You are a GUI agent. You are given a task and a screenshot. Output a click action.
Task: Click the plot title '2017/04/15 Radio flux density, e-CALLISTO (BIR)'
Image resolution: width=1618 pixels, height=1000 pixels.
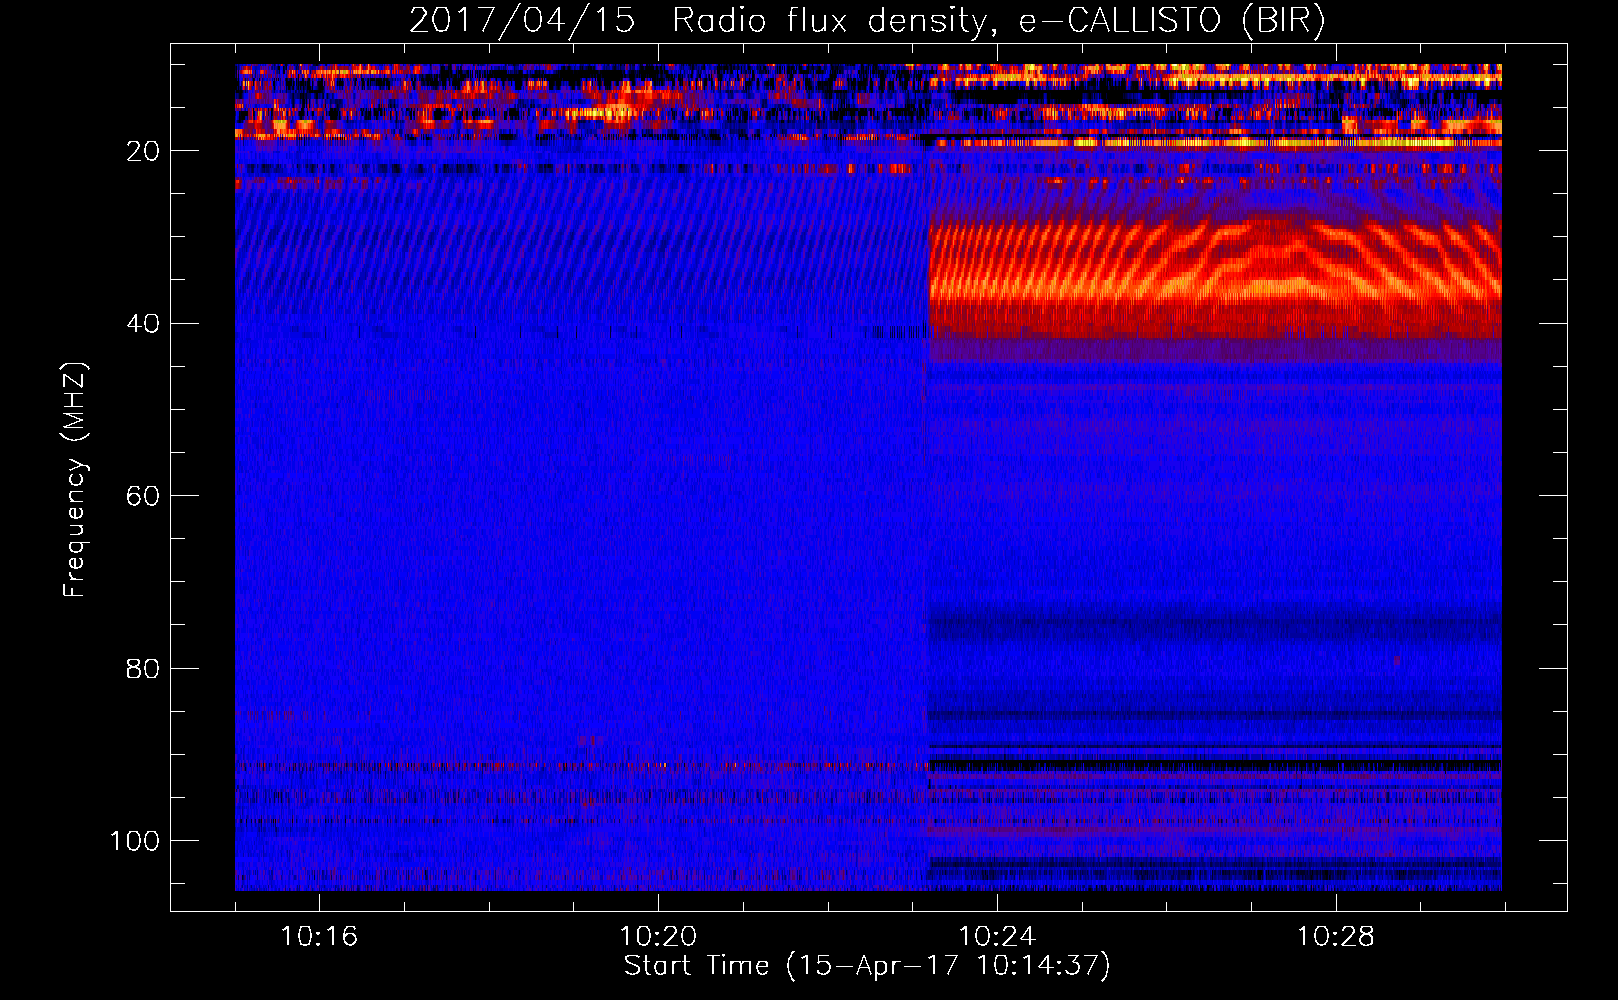click(x=867, y=20)
